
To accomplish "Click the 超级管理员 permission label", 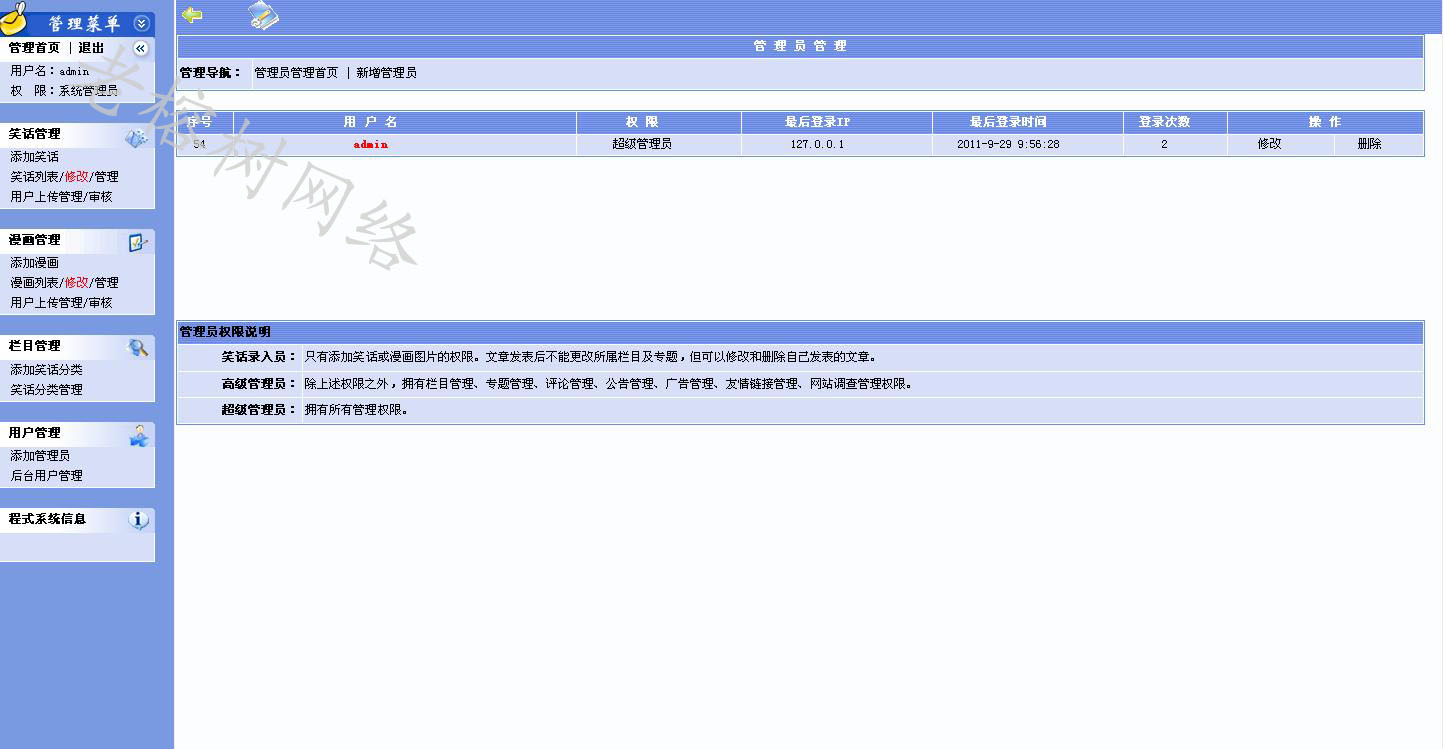I will coord(258,410).
